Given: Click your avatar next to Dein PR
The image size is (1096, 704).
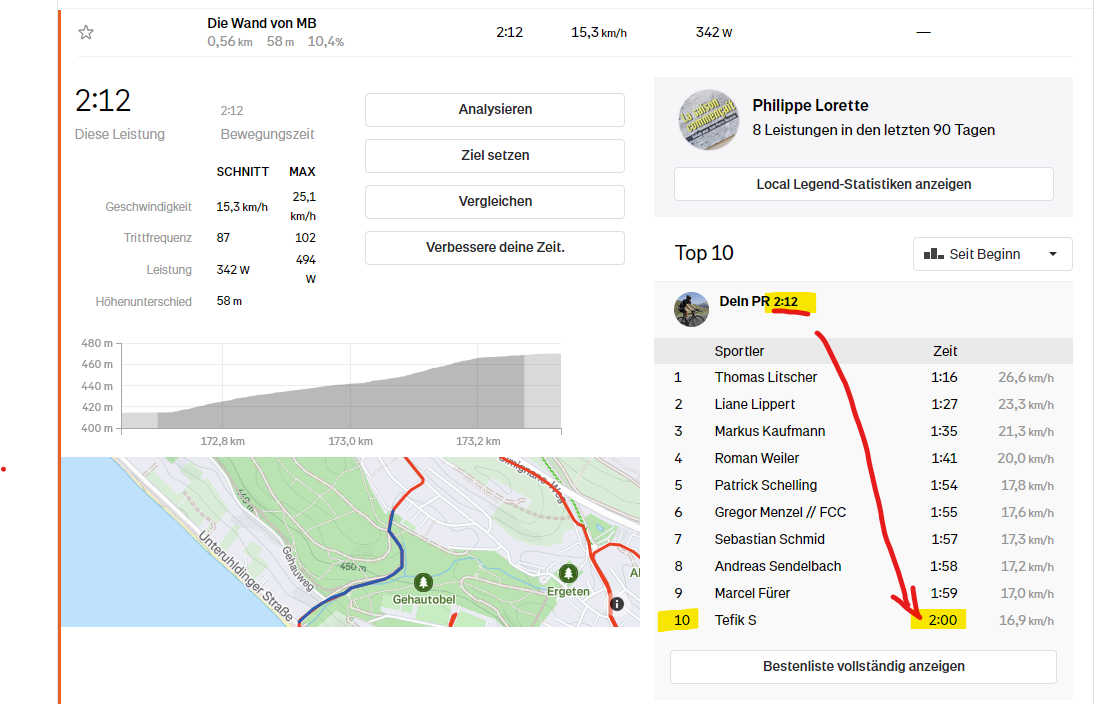Looking at the screenshot, I should tap(691, 309).
